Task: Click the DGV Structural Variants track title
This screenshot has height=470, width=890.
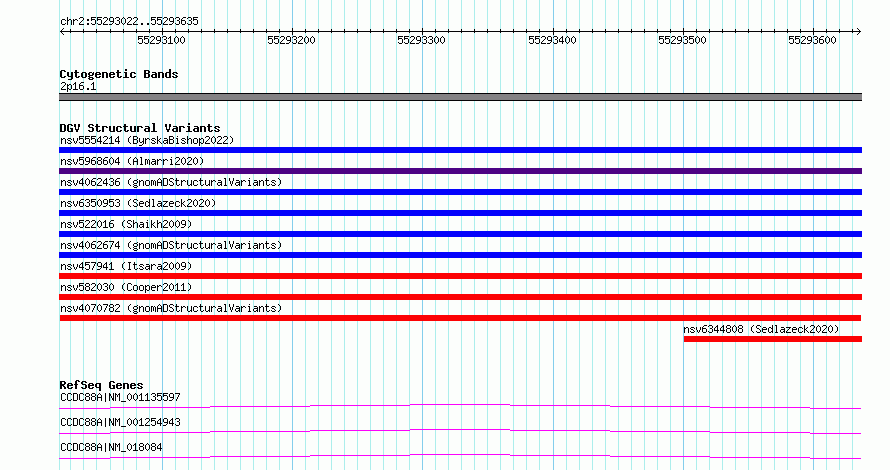Action: (140, 128)
